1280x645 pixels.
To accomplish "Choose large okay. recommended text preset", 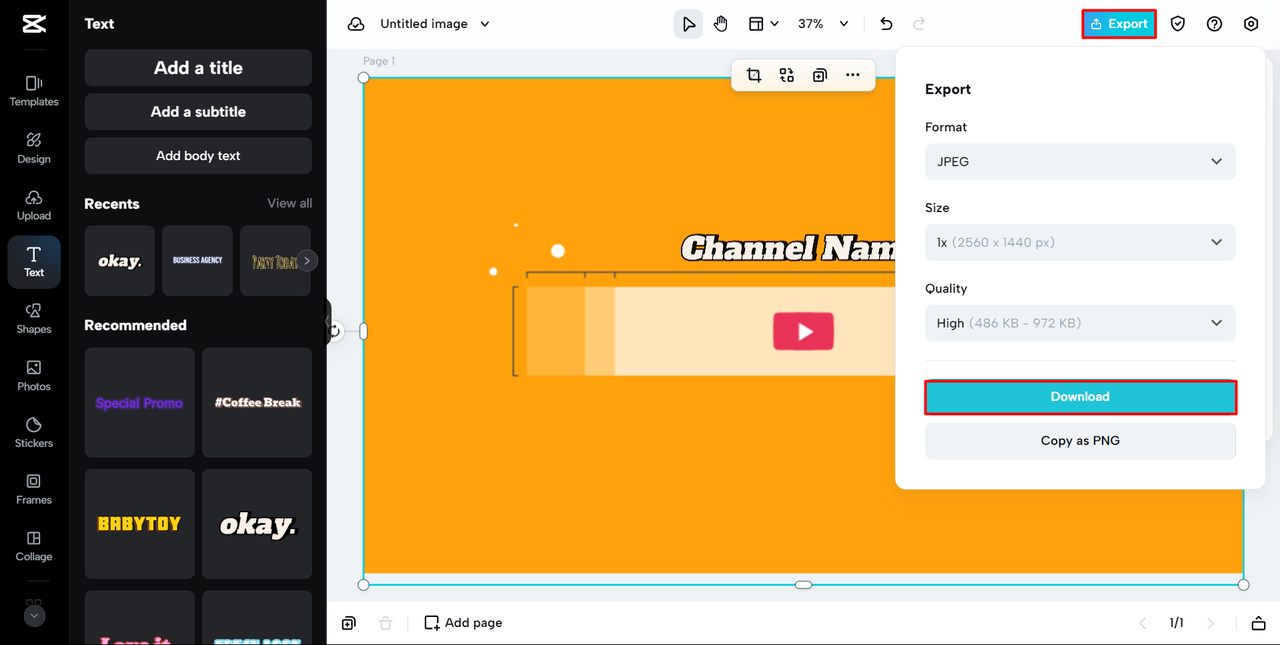I will [257, 524].
